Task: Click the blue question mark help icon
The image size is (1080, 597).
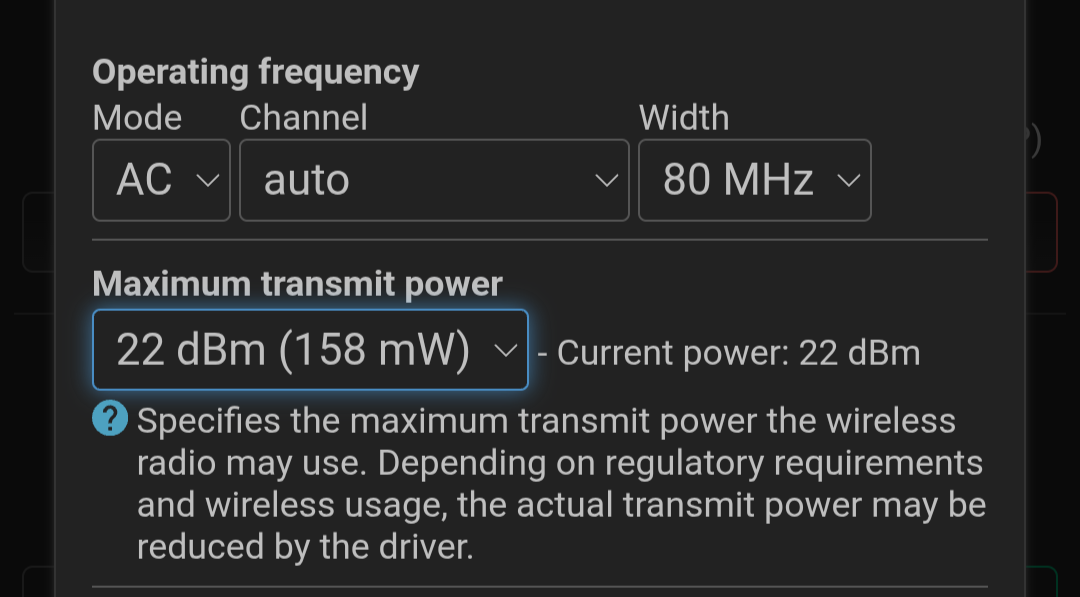Action: click(110, 418)
